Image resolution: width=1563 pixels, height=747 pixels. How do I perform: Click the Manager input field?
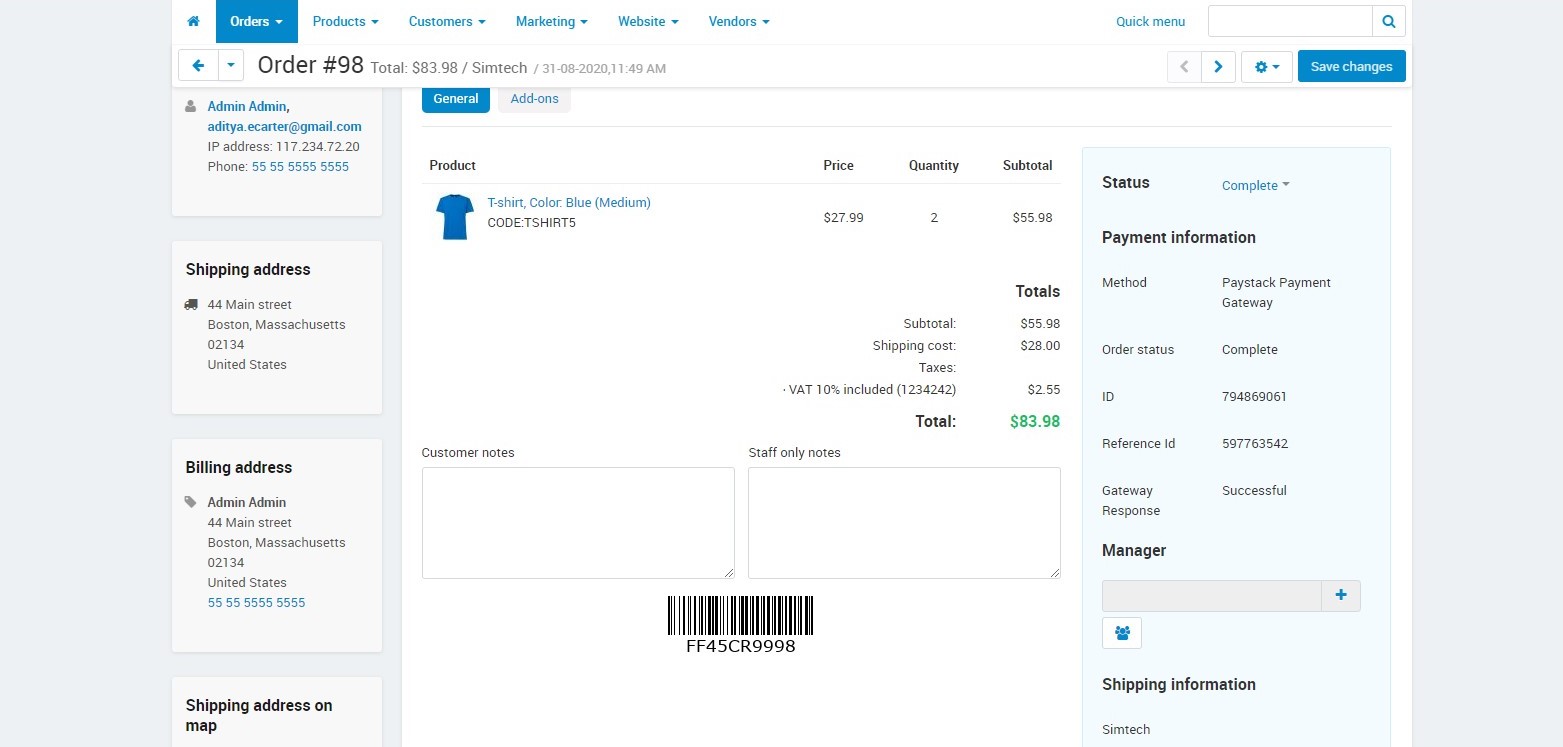(x=1212, y=596)
